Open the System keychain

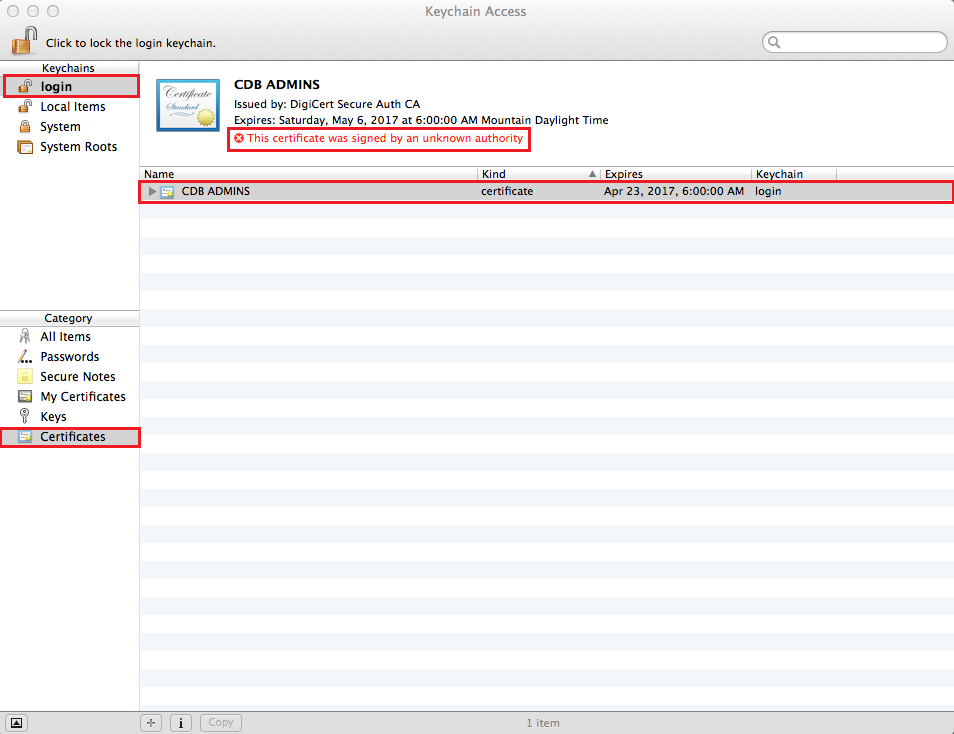click(x=60, y=127)
